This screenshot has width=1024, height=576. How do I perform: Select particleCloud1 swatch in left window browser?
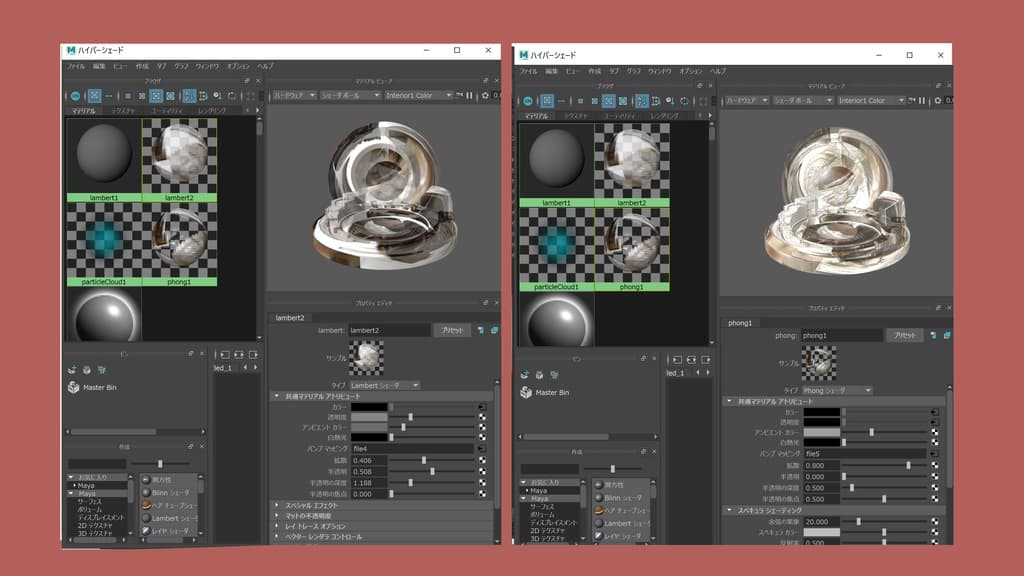(104, 244)
